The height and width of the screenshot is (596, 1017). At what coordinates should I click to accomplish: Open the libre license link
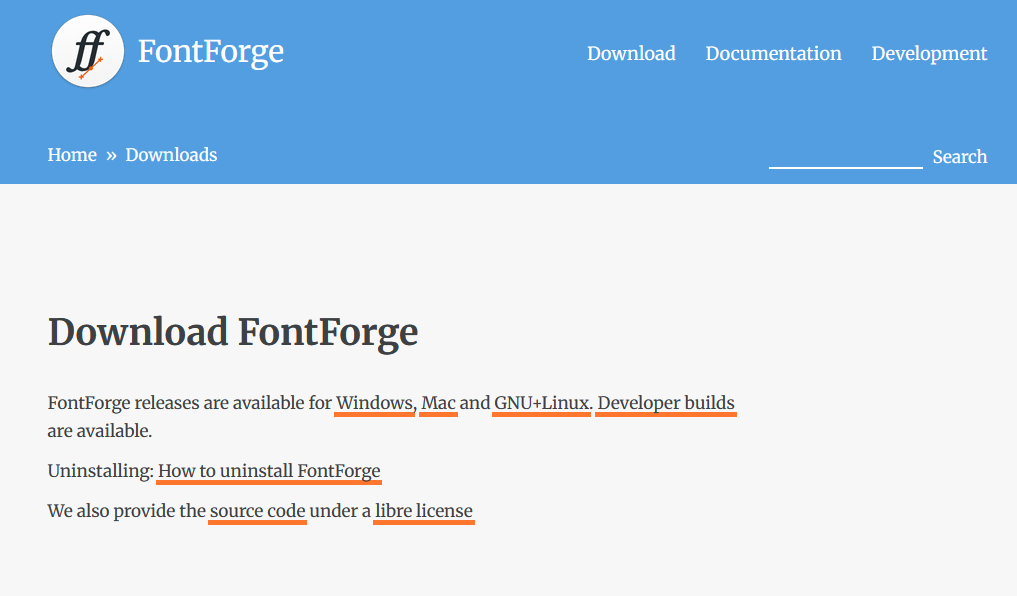[x=423, y=511]
